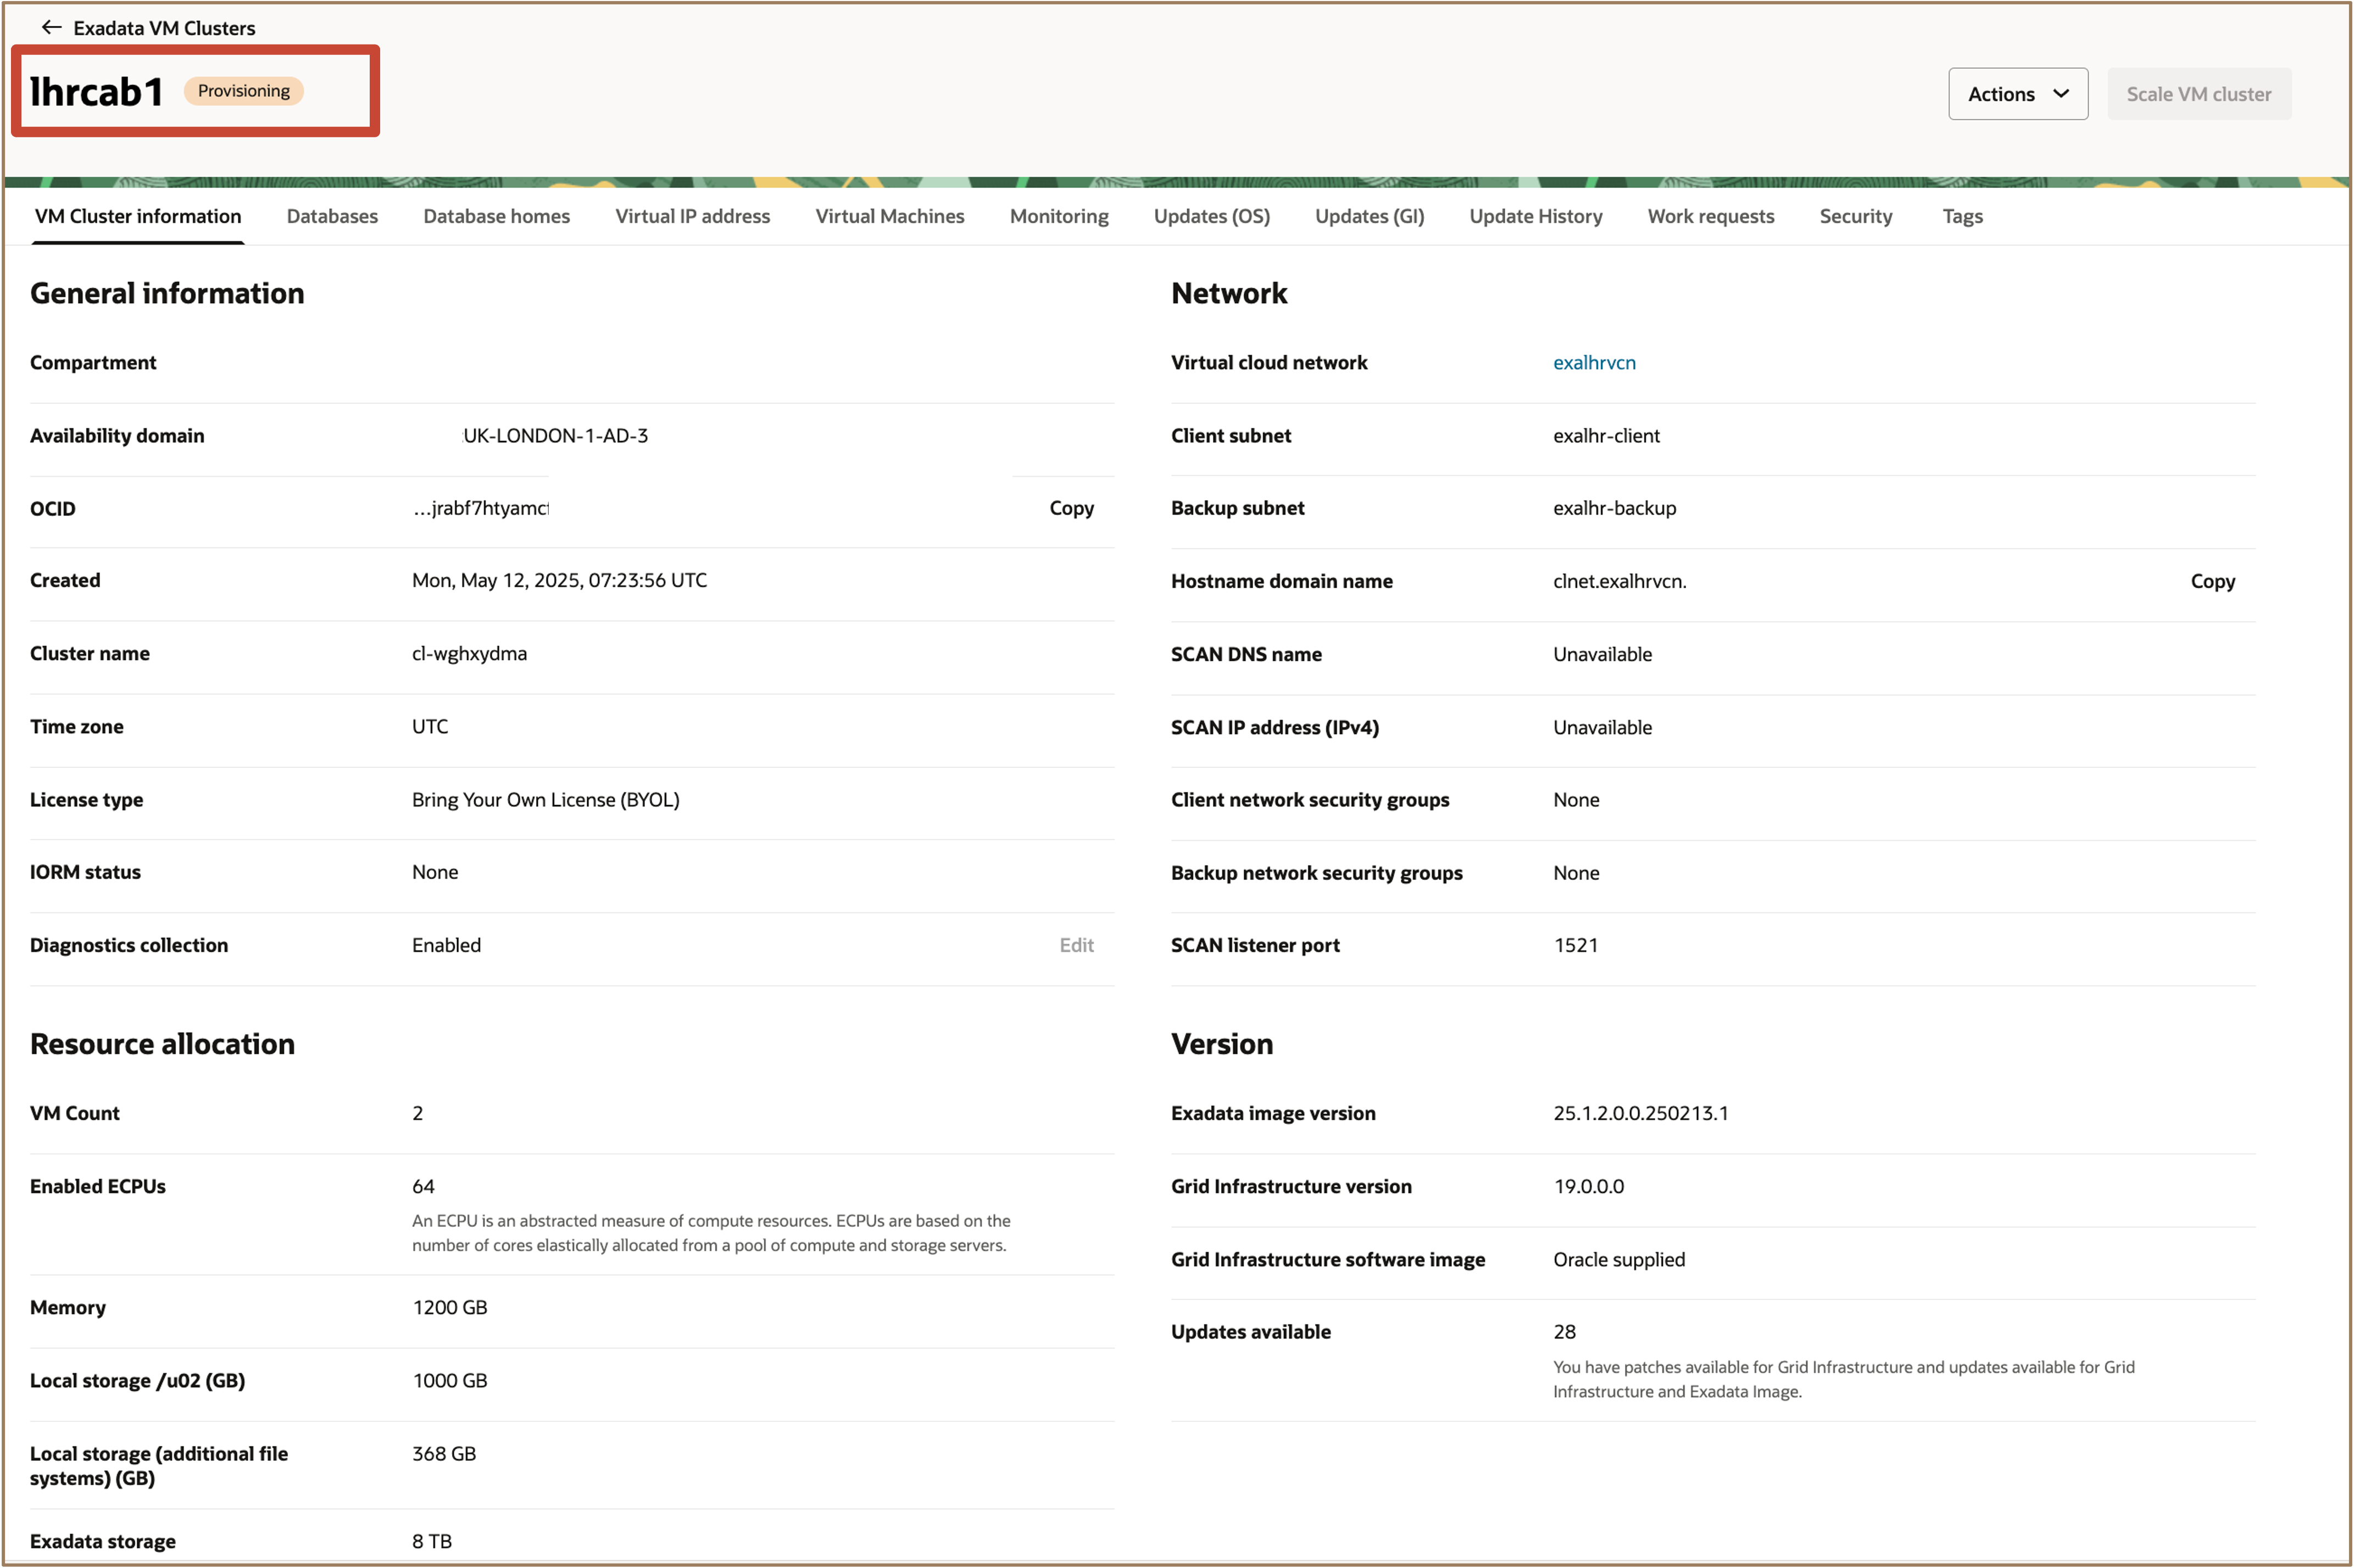Open the Actions dropdown menu
This screenshot has width=2354, height=1568.
coord(2017,93)
